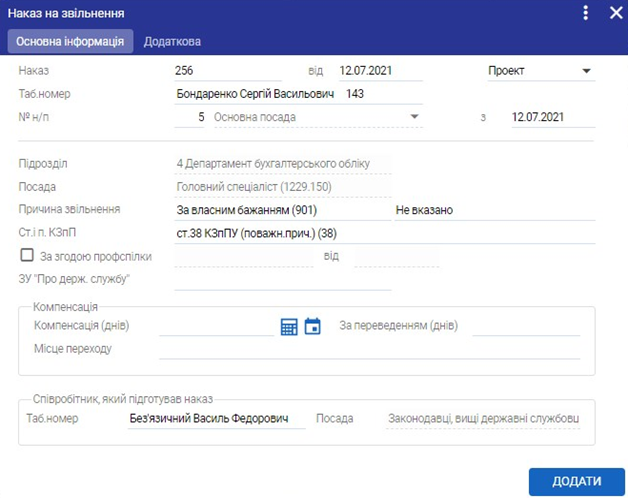The width and height of the screenshot is (628, 498).
Task: Click the Причина звільнення field
Action: pos(282,210)
